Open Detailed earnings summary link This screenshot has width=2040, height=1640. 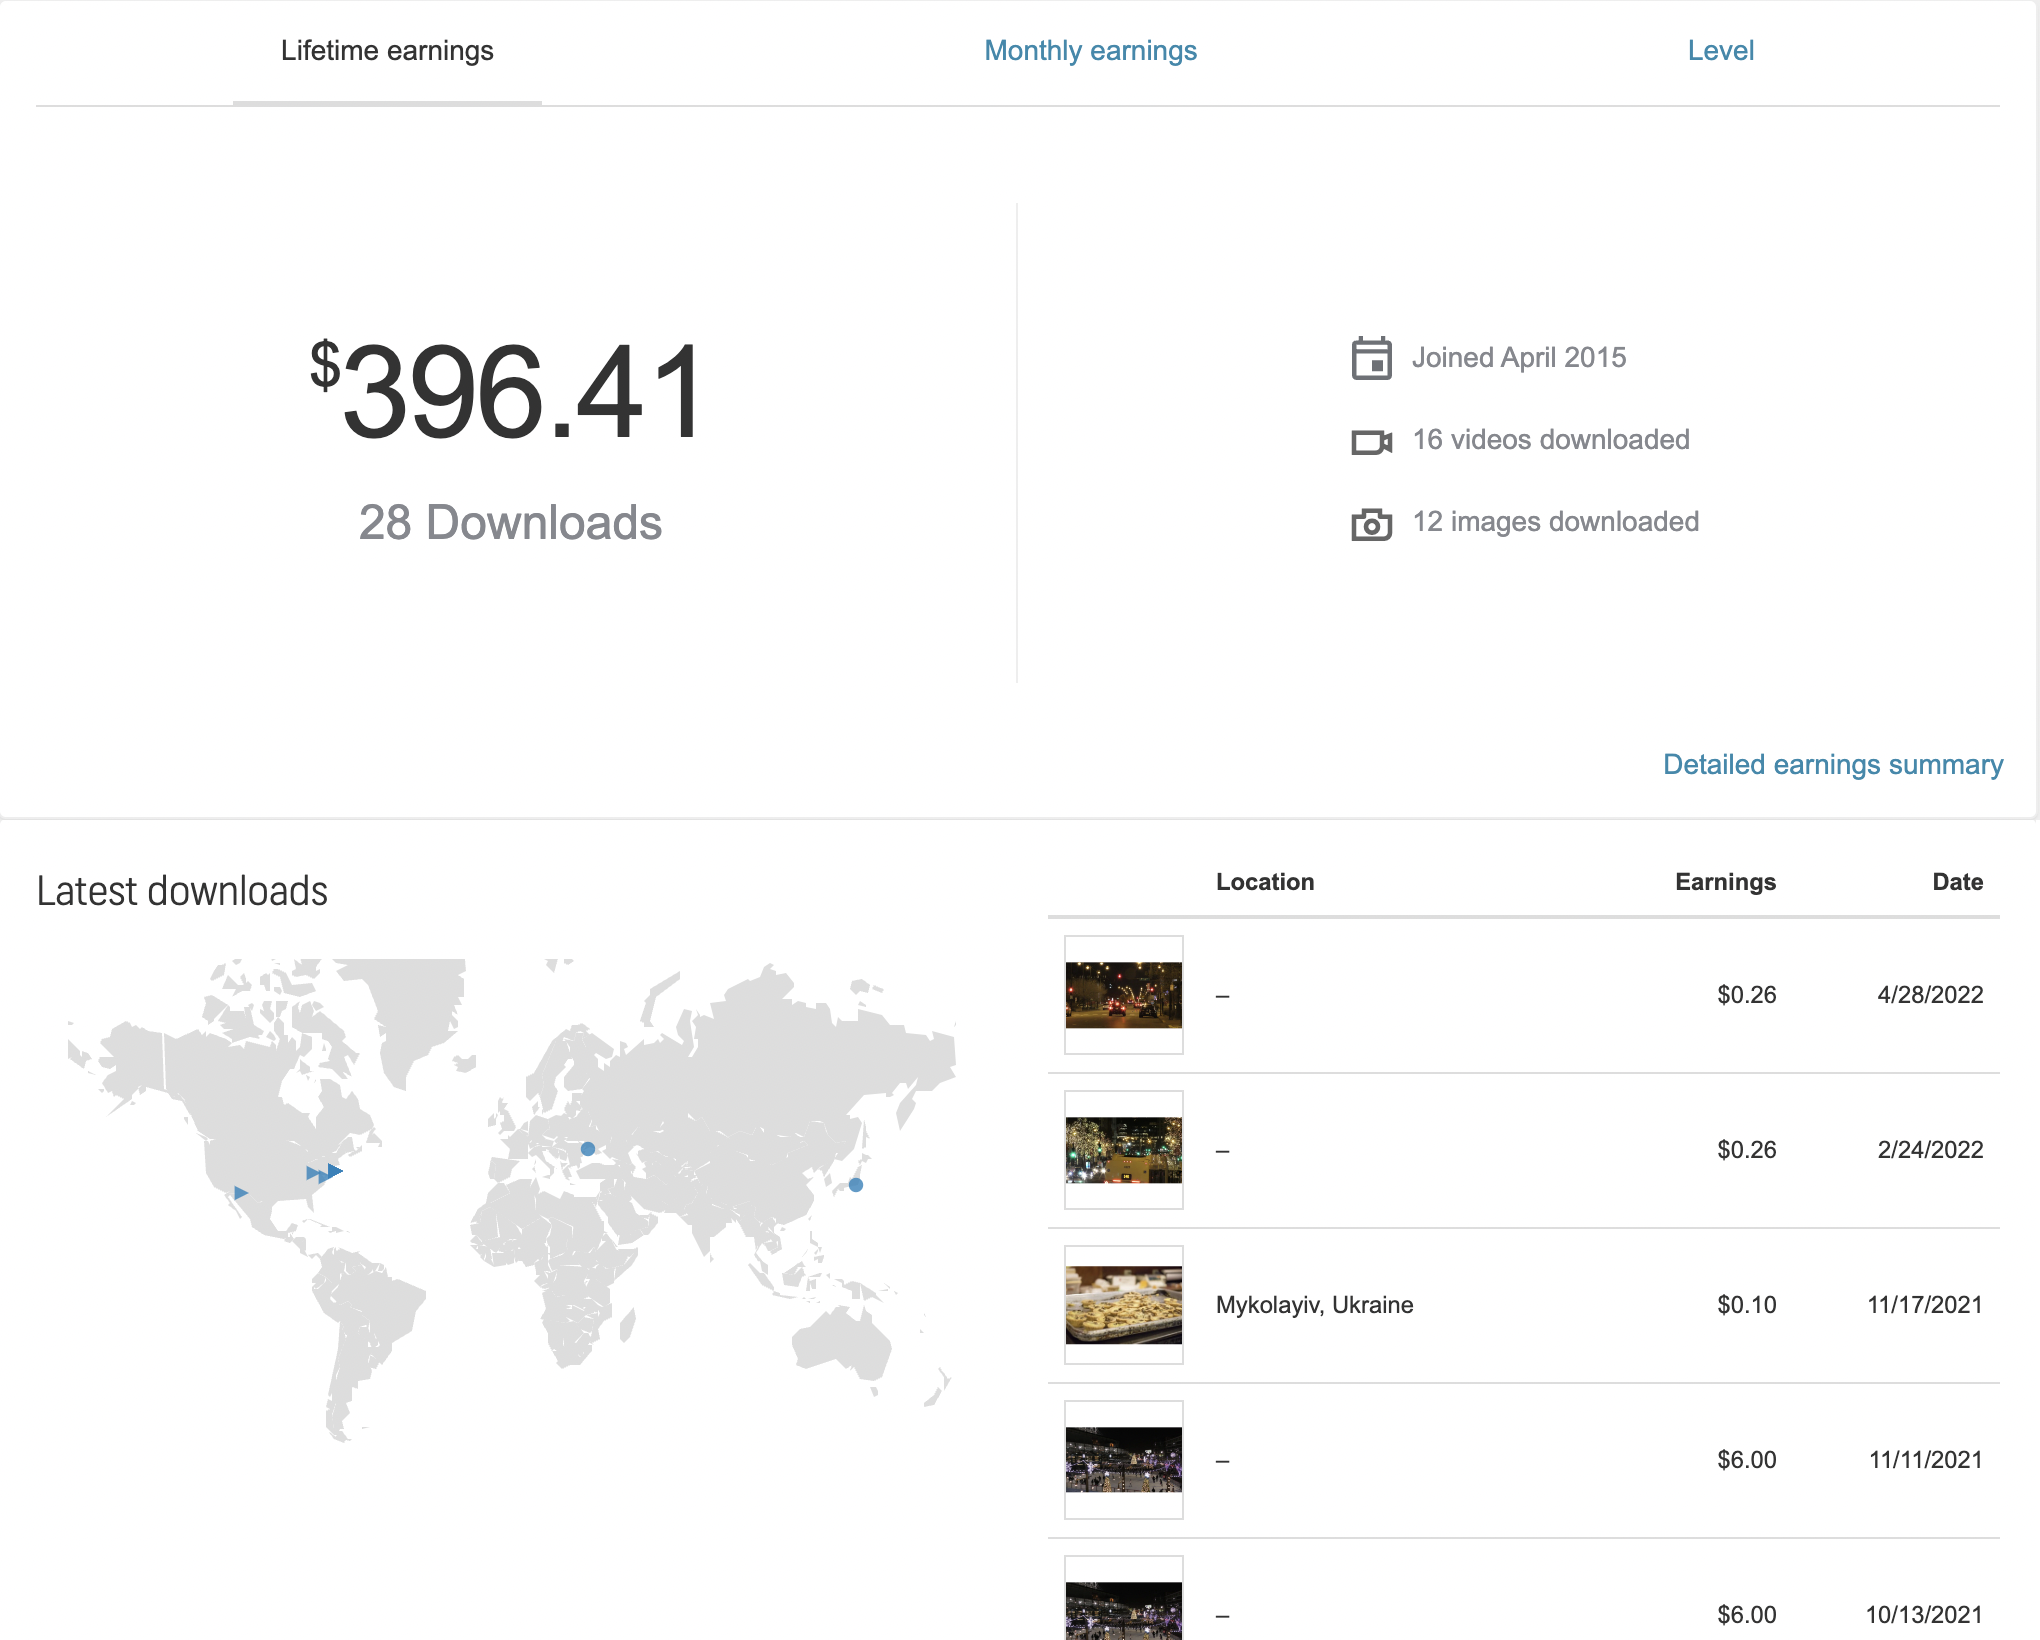click(x=1833, y=764)
